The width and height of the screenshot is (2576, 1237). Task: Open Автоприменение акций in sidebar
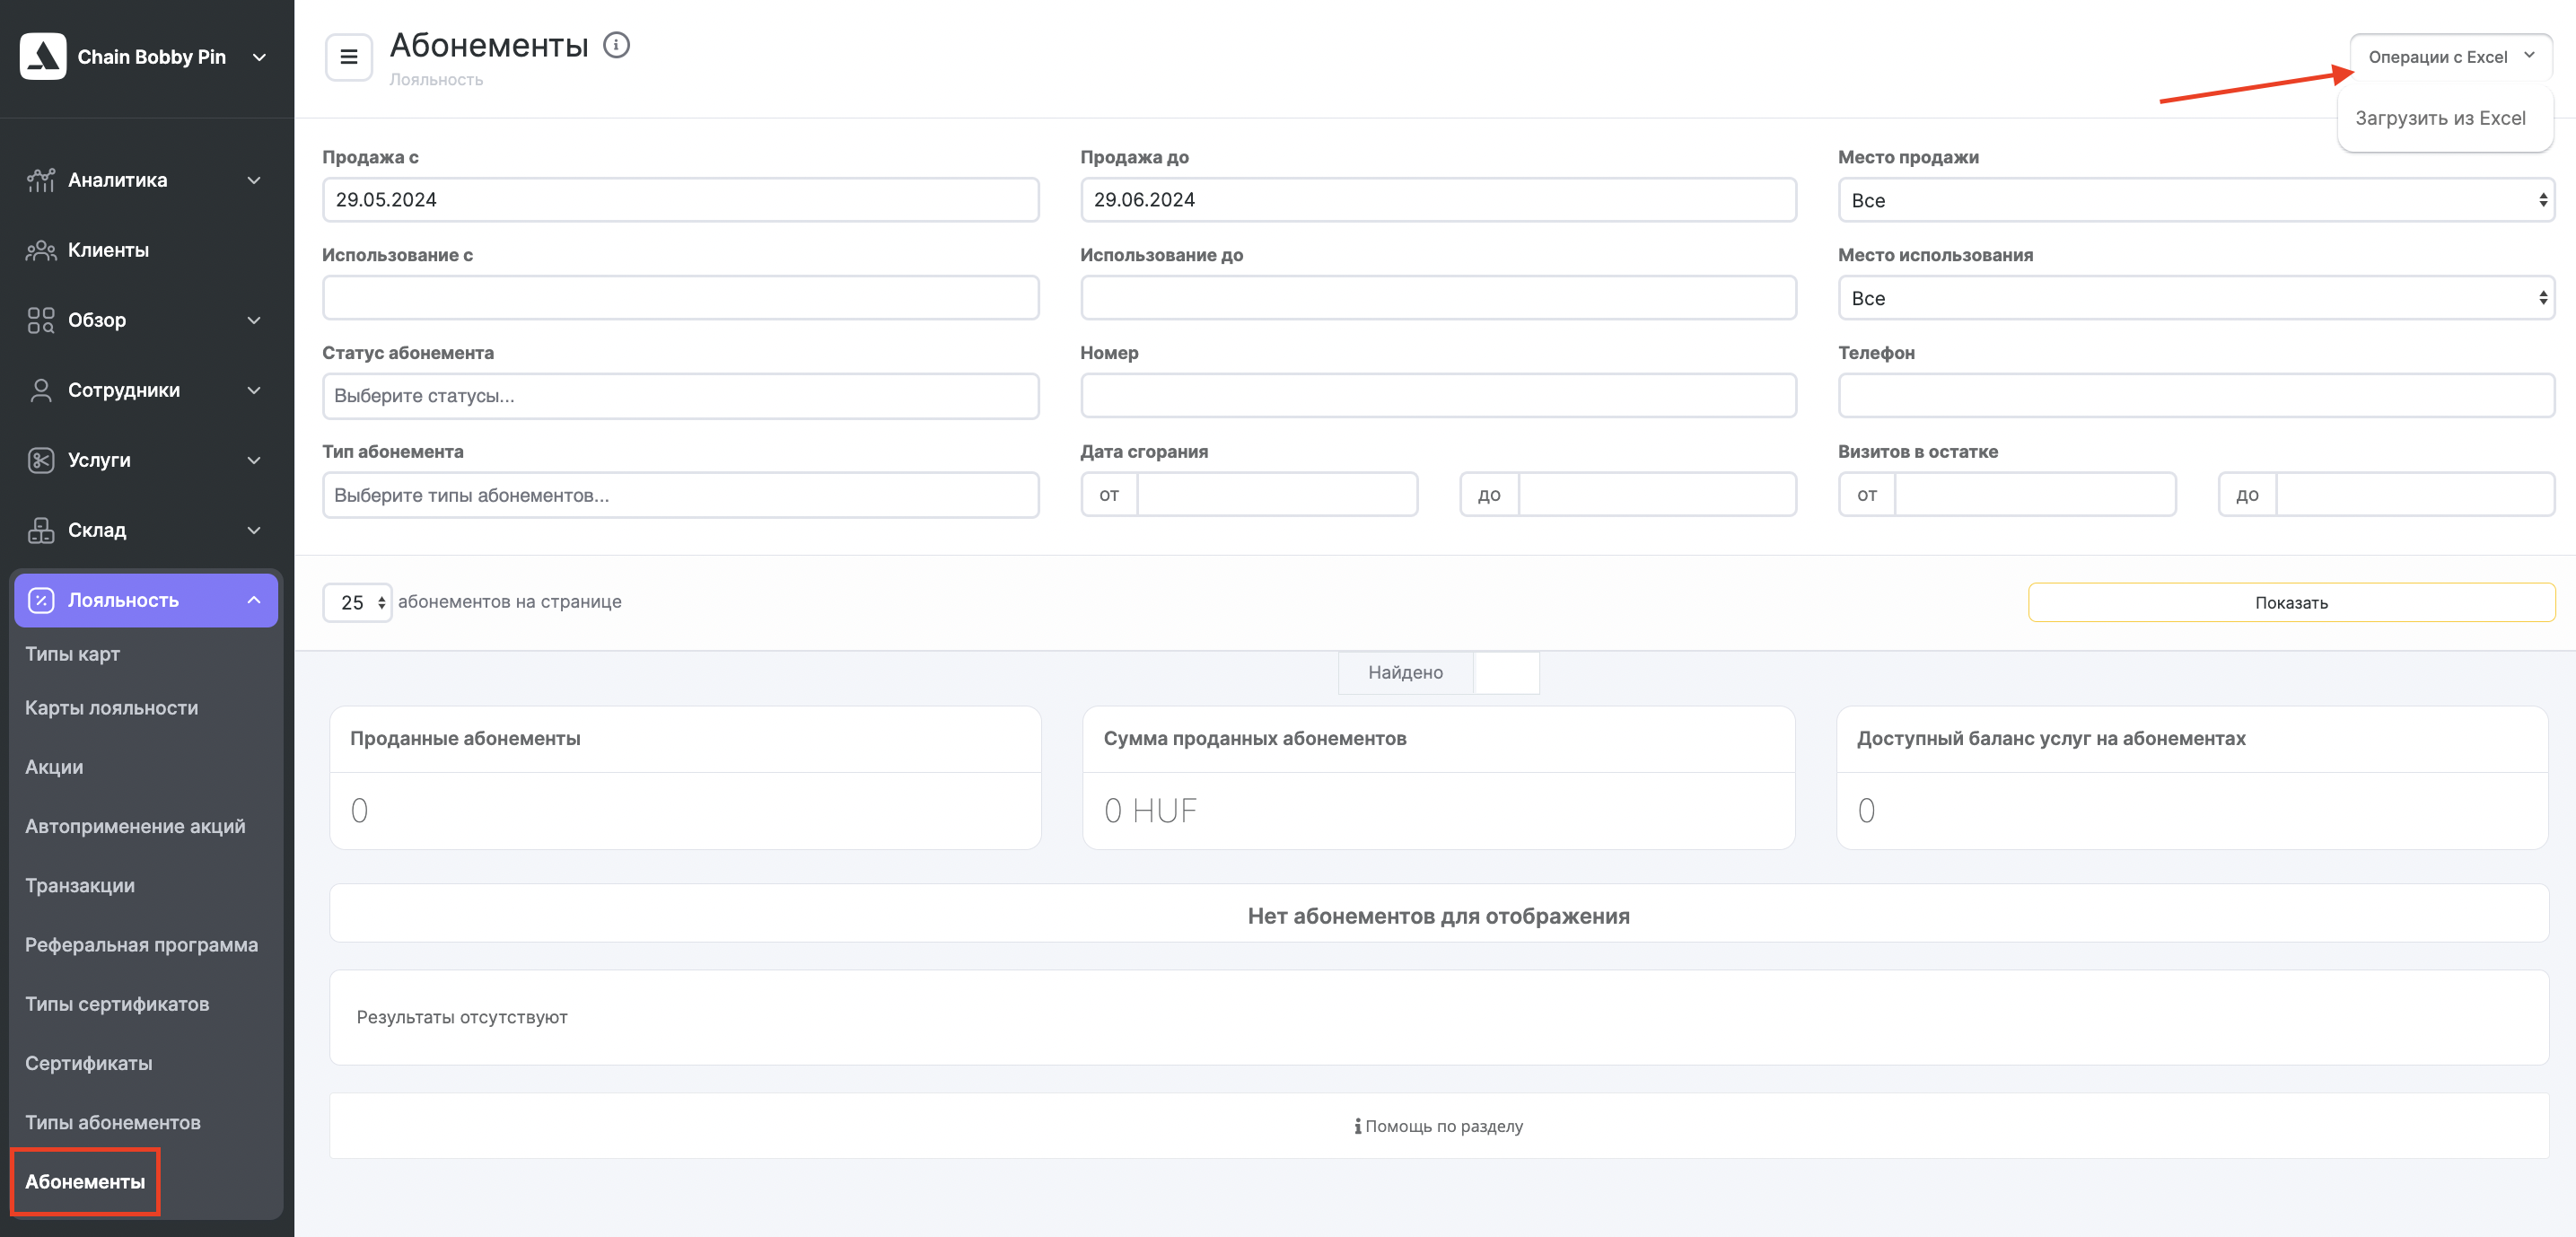pyautogui.click(x=135, y=826)
